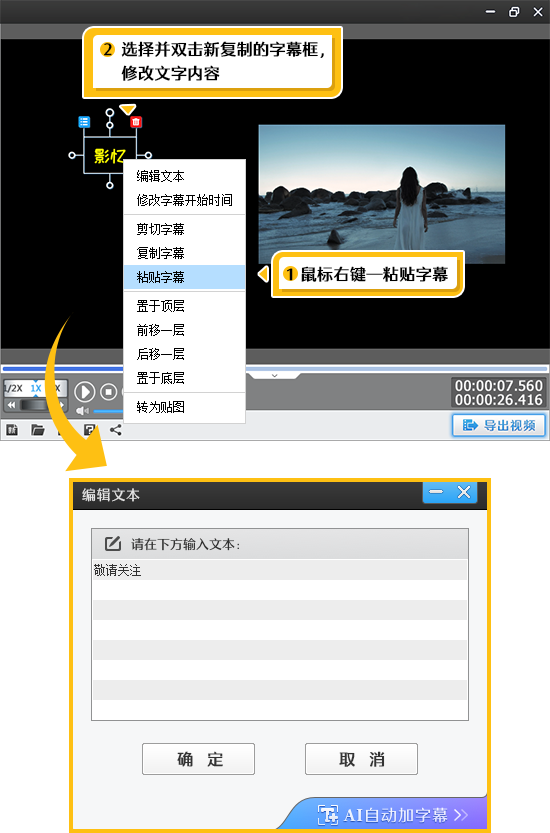
Task: Select 复制字幕 in the context menu
Action: 184,253
